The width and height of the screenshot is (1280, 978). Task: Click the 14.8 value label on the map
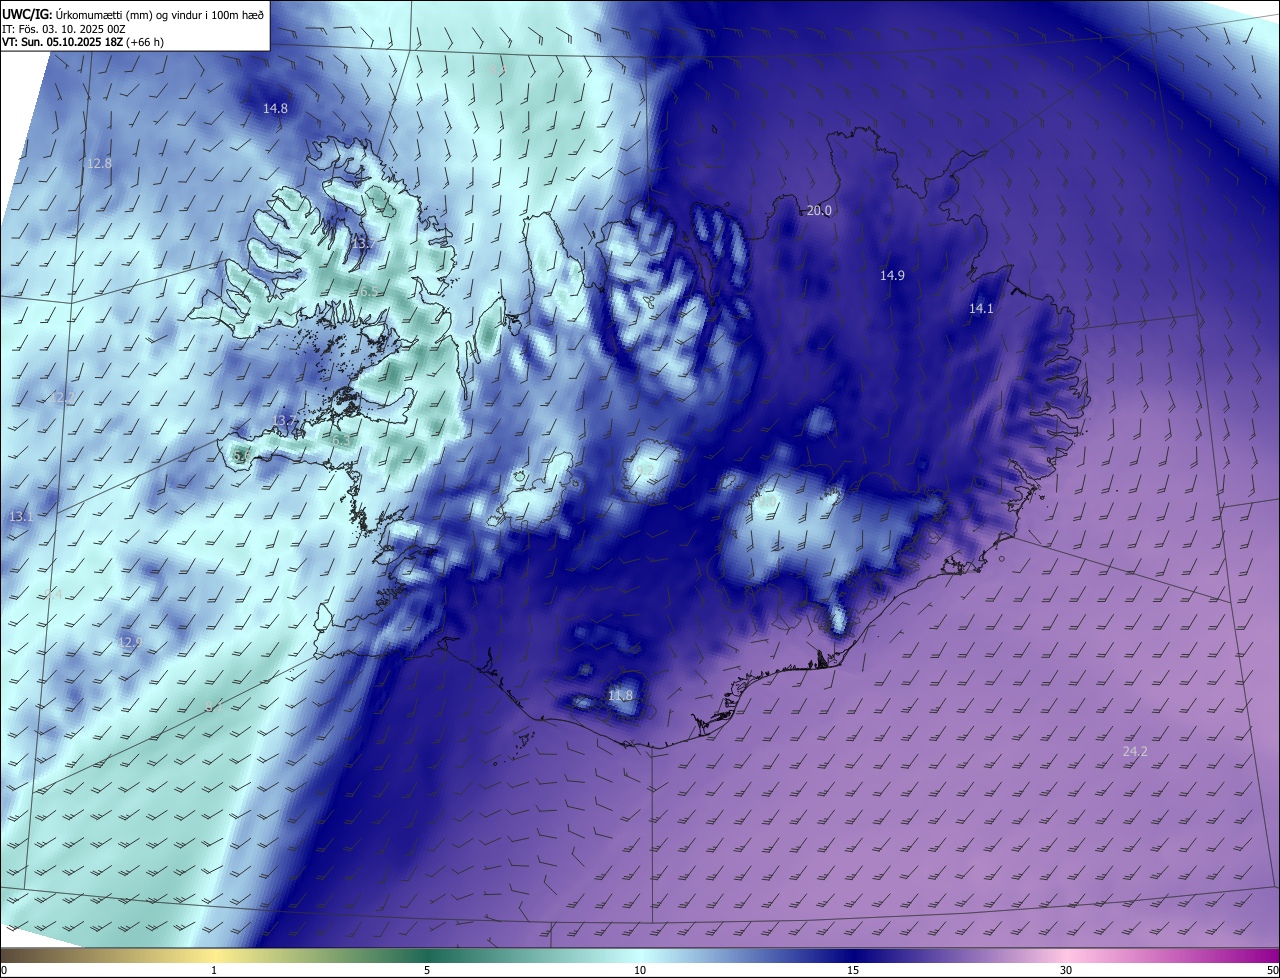[x=275, y=108]
